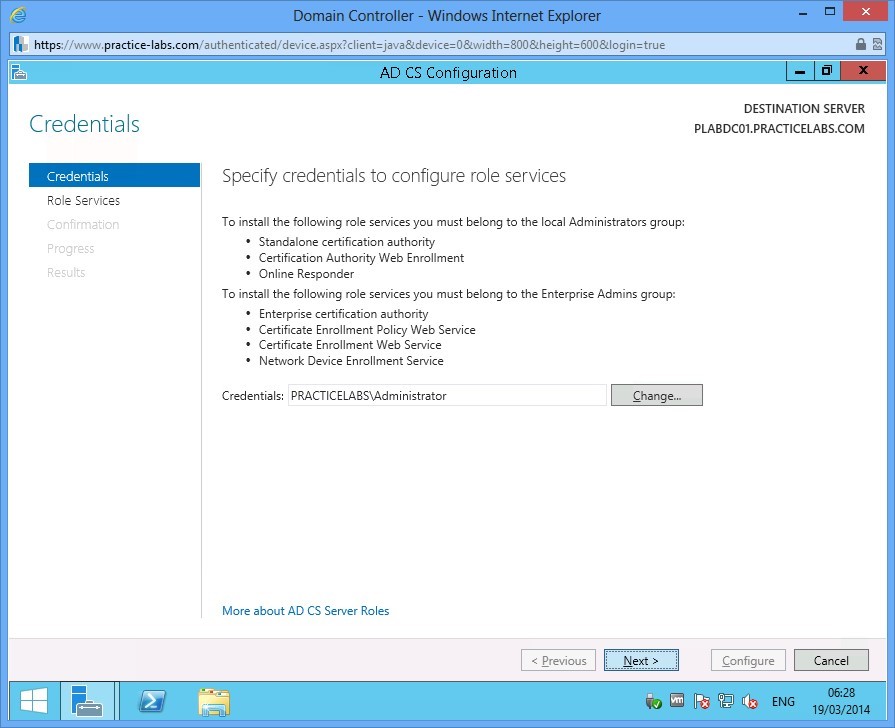Switch keyboard language via ENG indicator

click(783, 701)
